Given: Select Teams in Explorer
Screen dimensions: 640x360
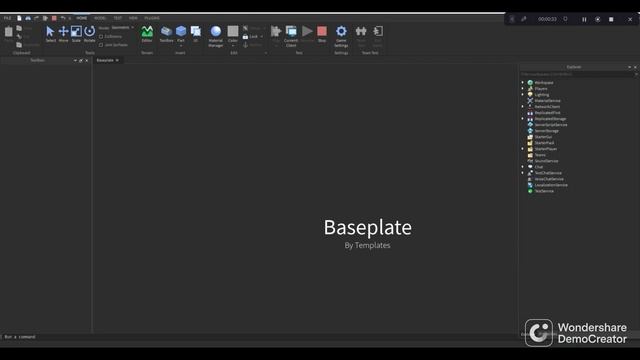Looking at the screenshot, I should (540, 155).
